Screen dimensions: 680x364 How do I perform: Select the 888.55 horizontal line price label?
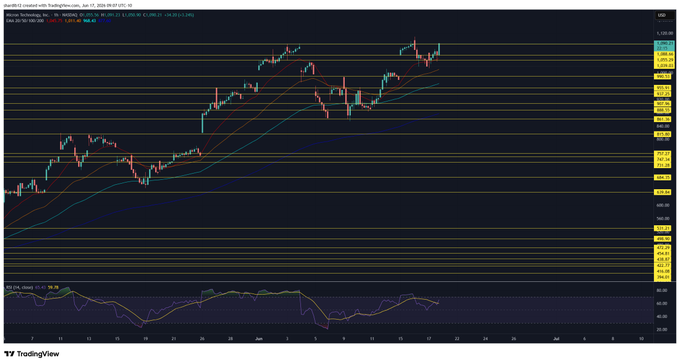pos(663,111)
